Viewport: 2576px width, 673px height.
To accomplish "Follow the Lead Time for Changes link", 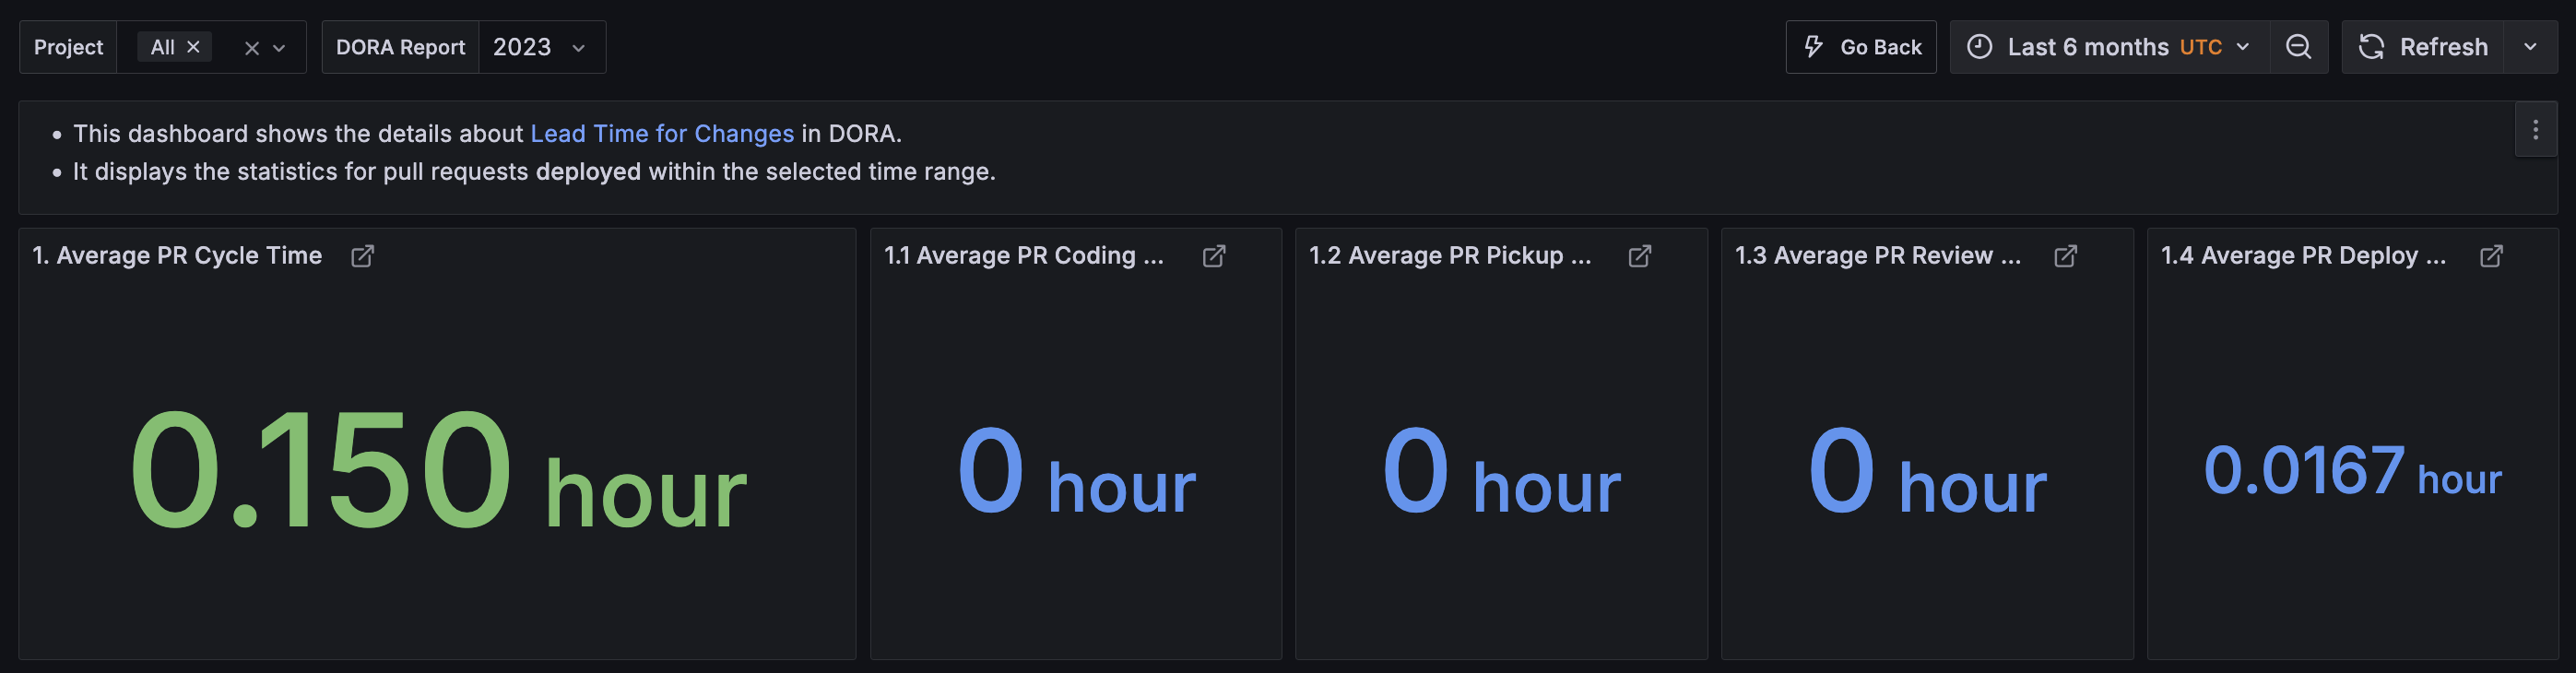I will coord(662,134).
